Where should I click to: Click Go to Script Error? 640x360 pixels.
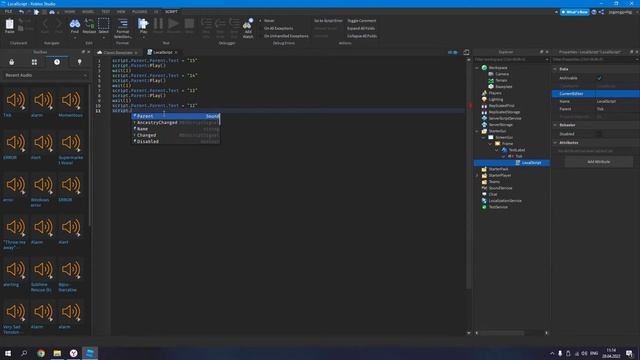(x=328, y=21)
